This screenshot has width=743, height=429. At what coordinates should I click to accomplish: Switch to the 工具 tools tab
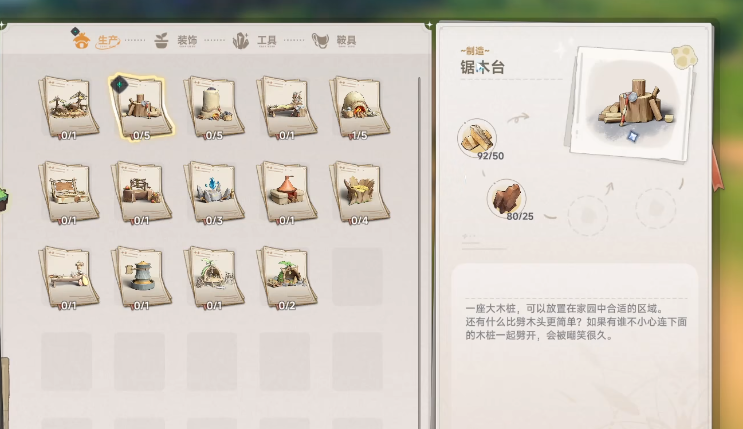coord(254,41)
